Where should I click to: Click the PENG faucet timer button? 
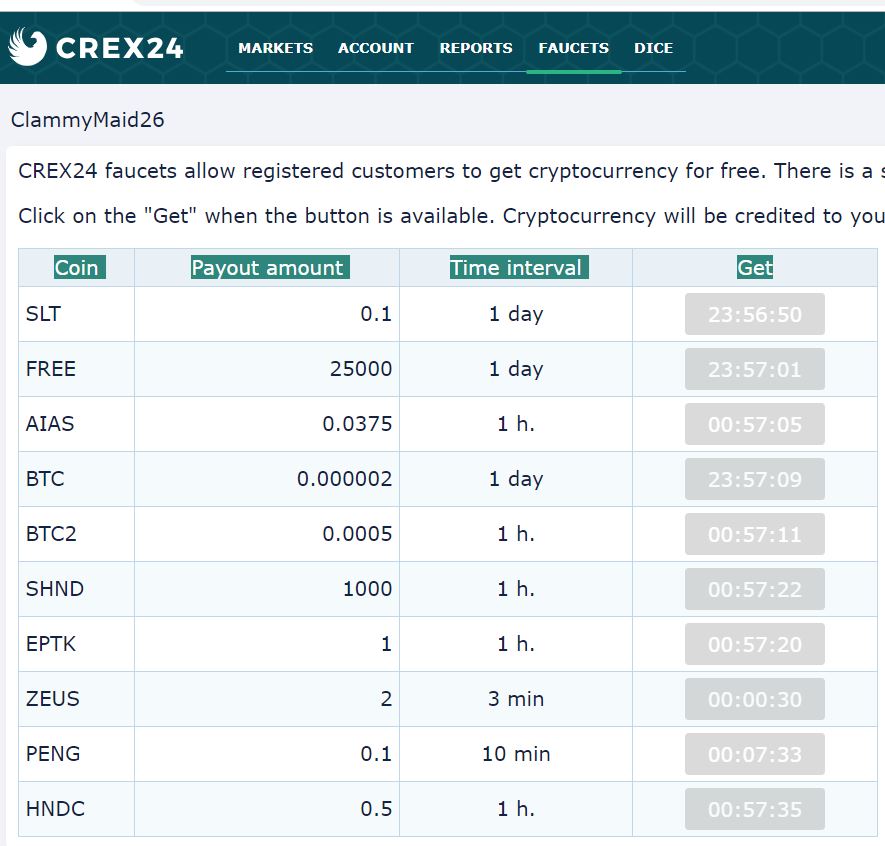pyautogui.click(x=755, y=754)
